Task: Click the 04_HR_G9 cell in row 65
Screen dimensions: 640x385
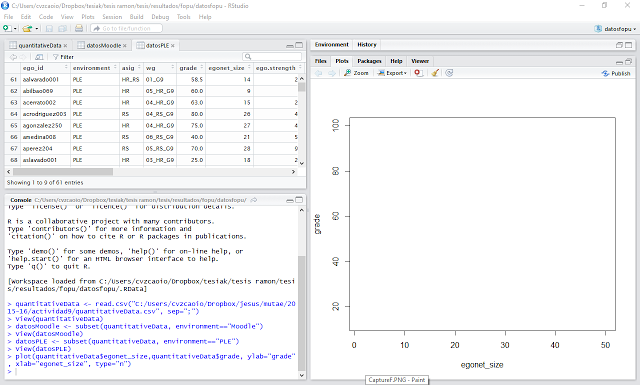Action: click(x=160, y=125)
